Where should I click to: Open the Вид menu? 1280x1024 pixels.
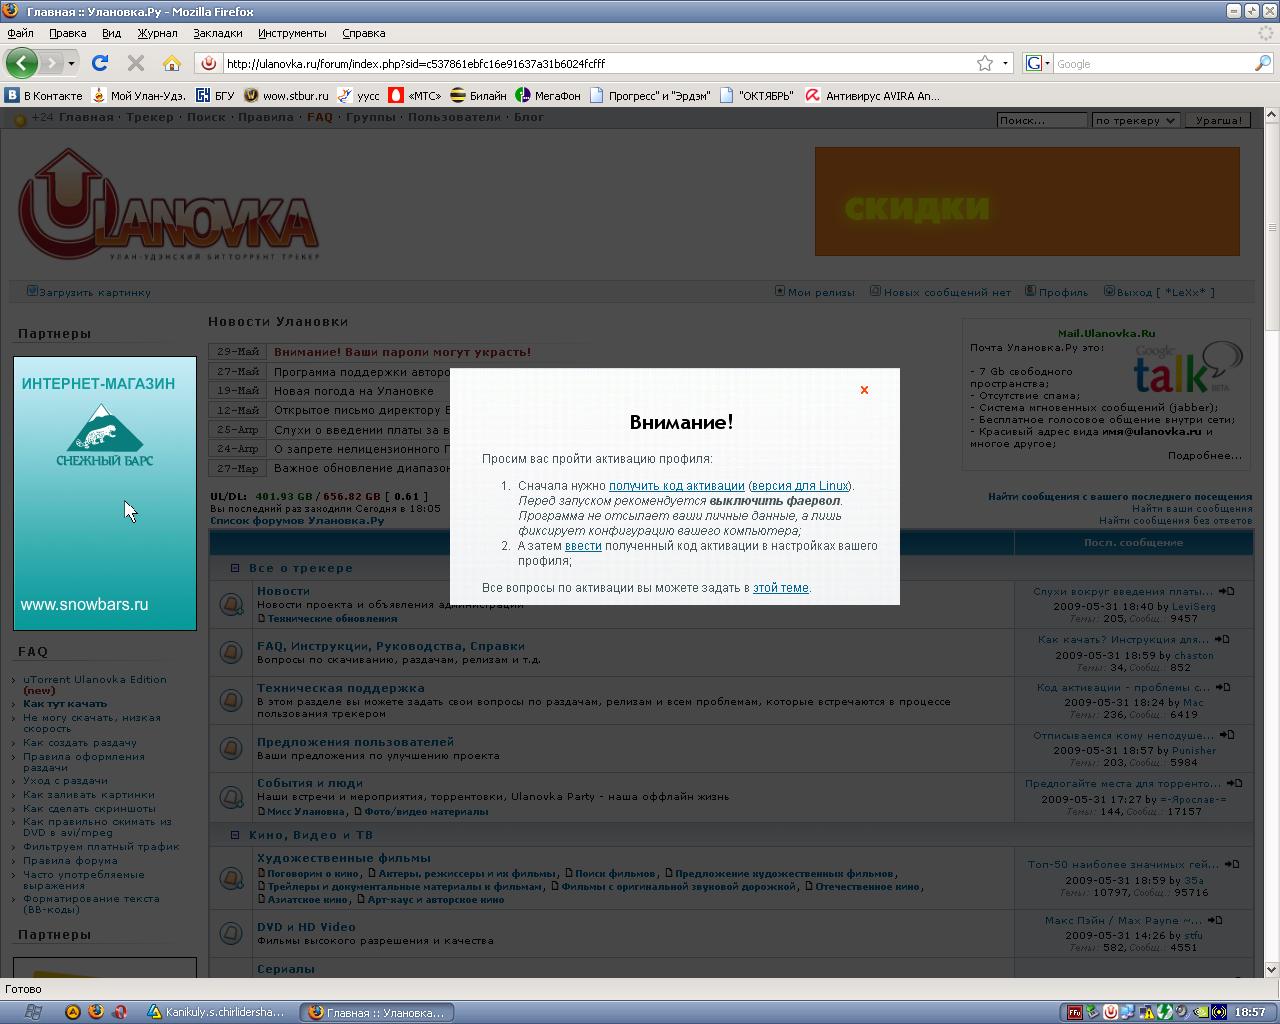(111, 33)
